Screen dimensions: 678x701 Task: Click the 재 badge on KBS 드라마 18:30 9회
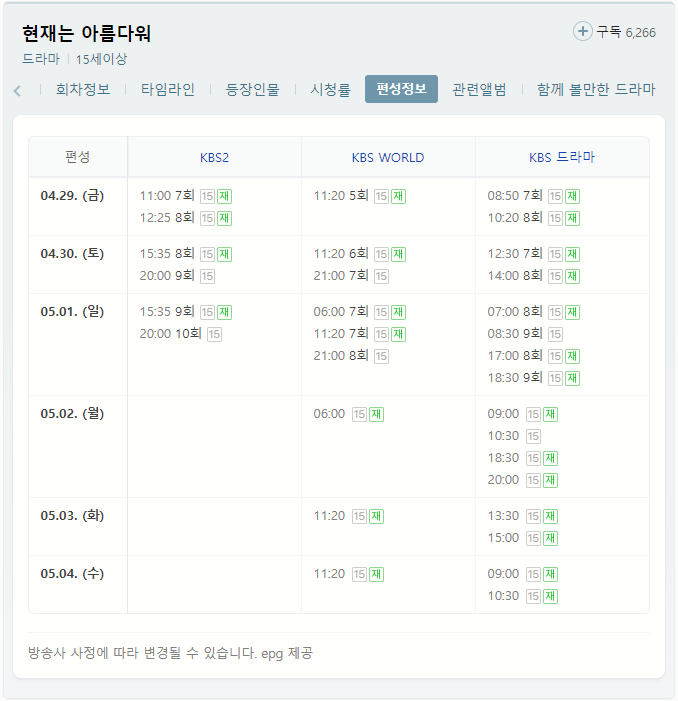pyautogui.click(x=573, y=378)
